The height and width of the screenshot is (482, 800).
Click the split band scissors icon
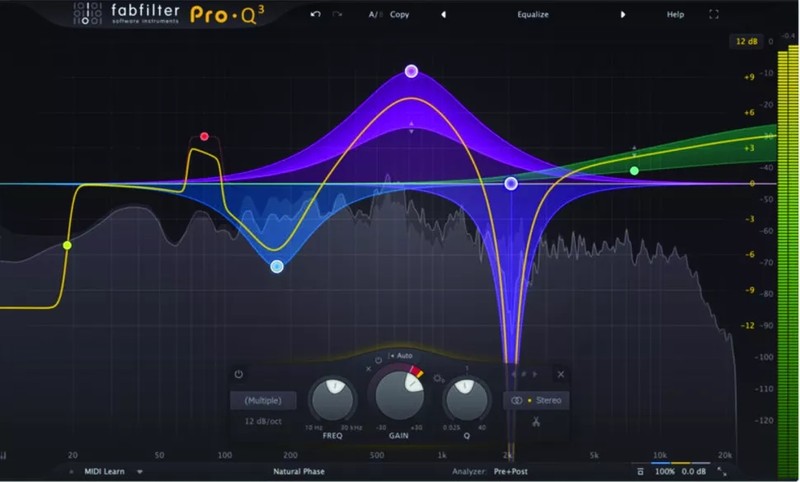point(536,422)
